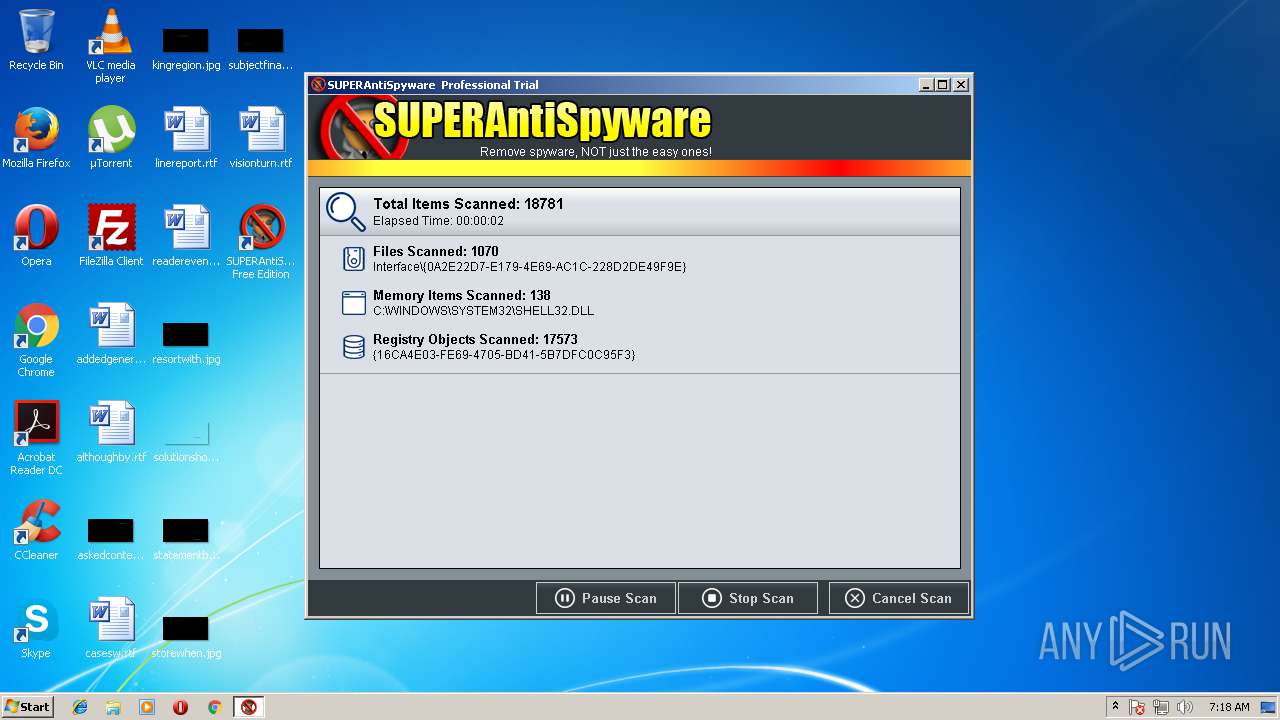Select the kingregion.jpg desktop file
Image resolution: width=1280 pixels, height=720 pixels.
186,48
